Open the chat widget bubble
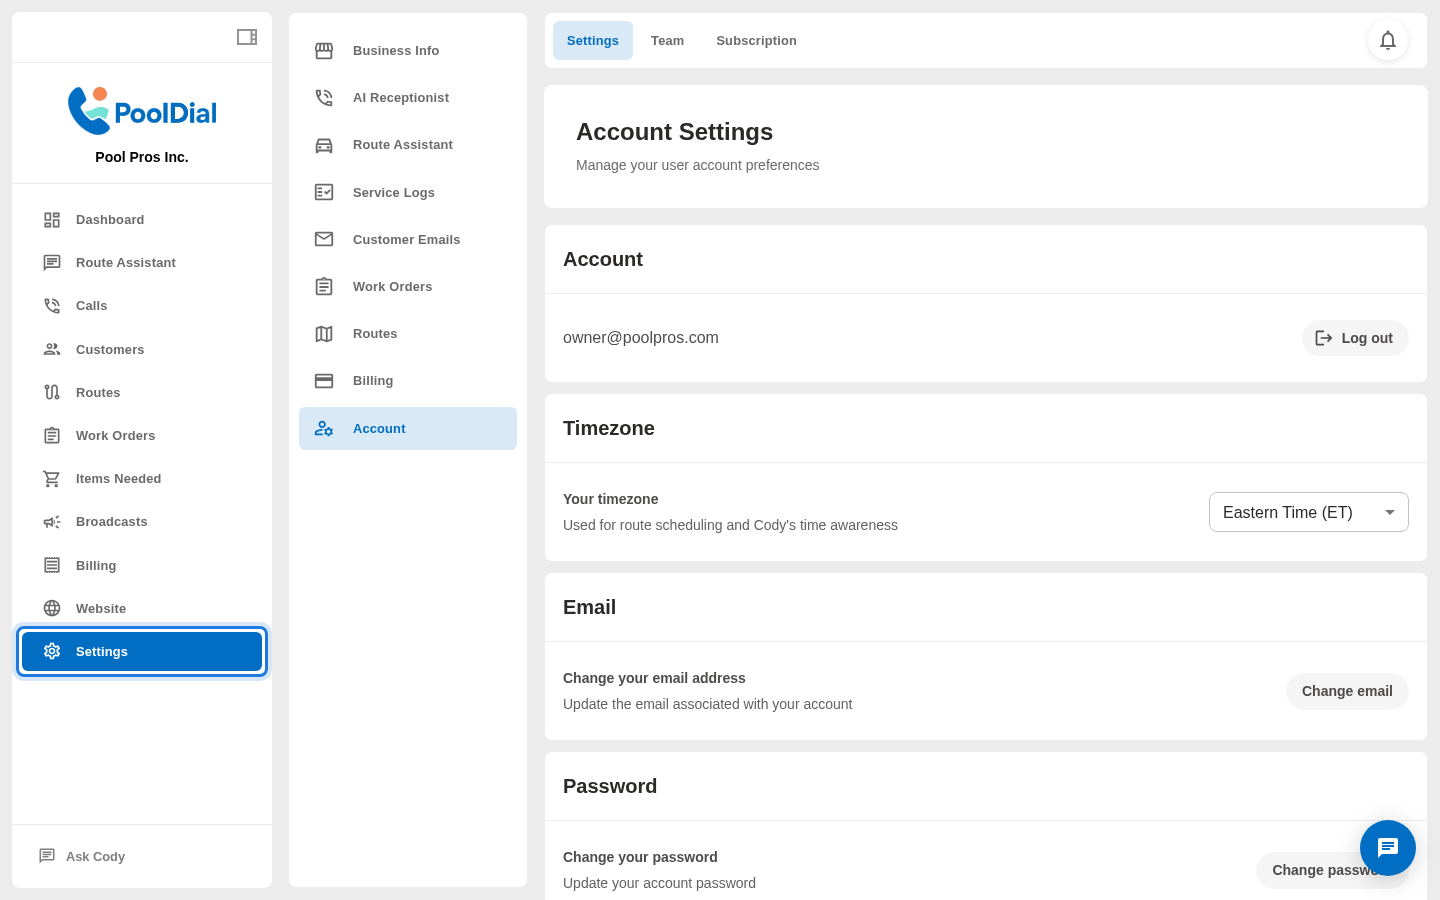 [x=1388, y=848]
